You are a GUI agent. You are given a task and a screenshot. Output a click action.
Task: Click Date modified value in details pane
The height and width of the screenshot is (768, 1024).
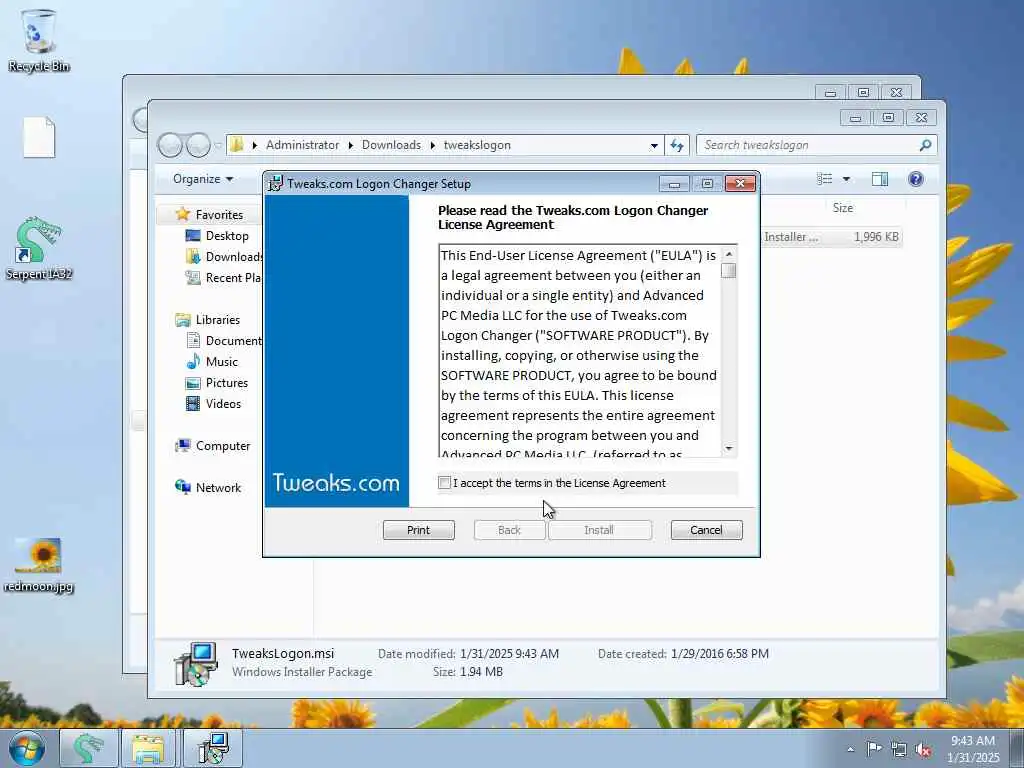click(x=509, y=653)
